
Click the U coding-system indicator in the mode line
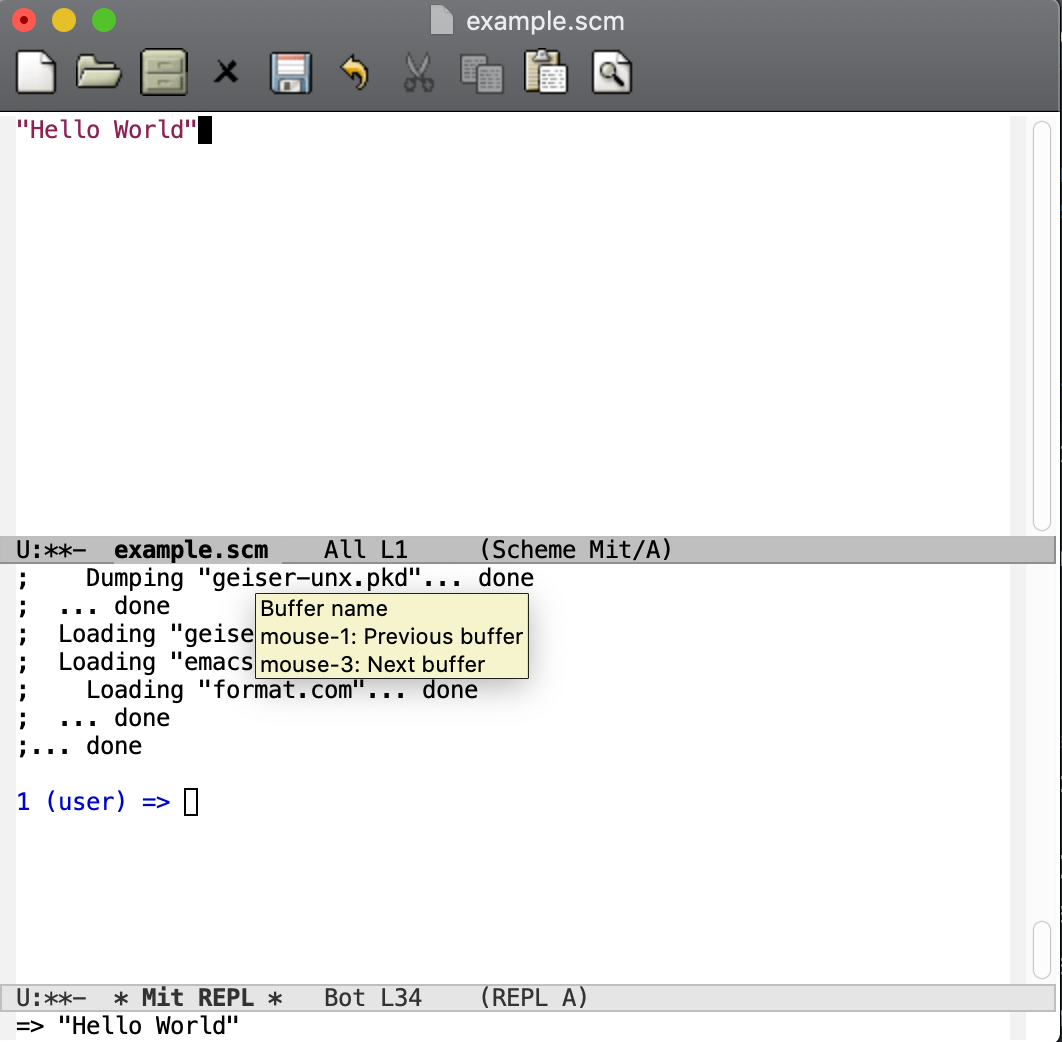coord(23,549)
